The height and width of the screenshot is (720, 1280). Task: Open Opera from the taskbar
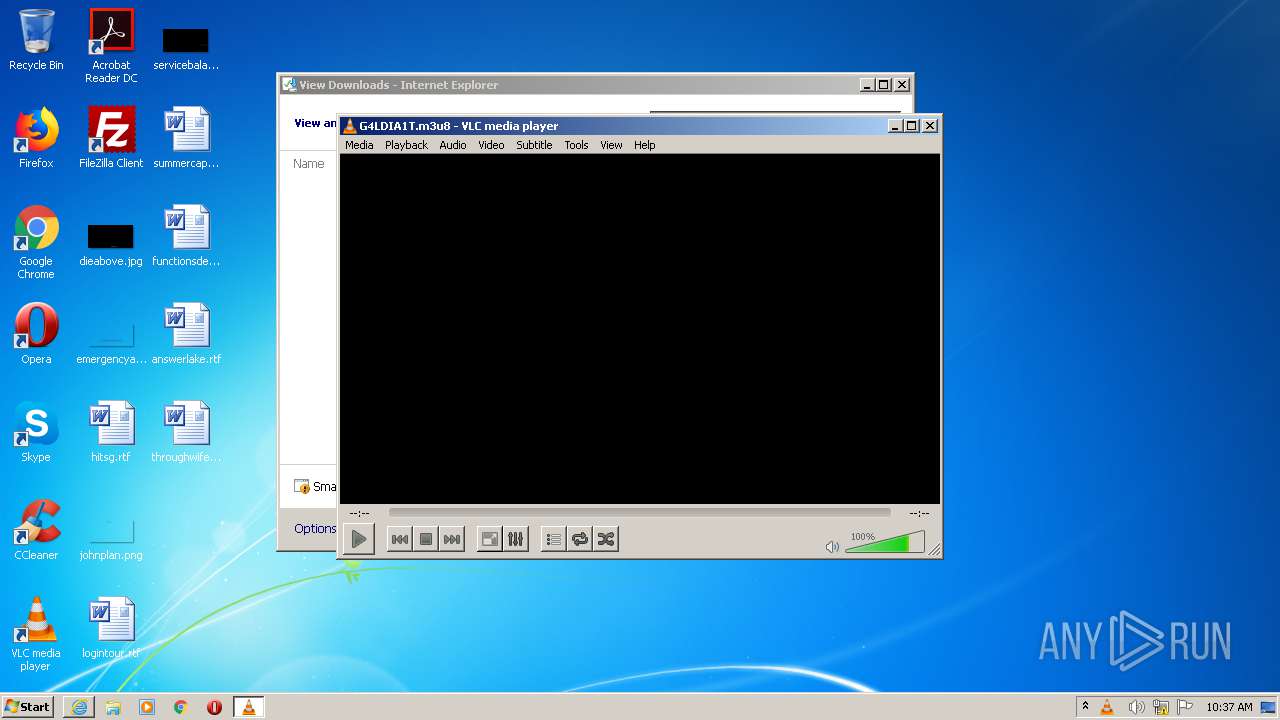coord(214,707)
